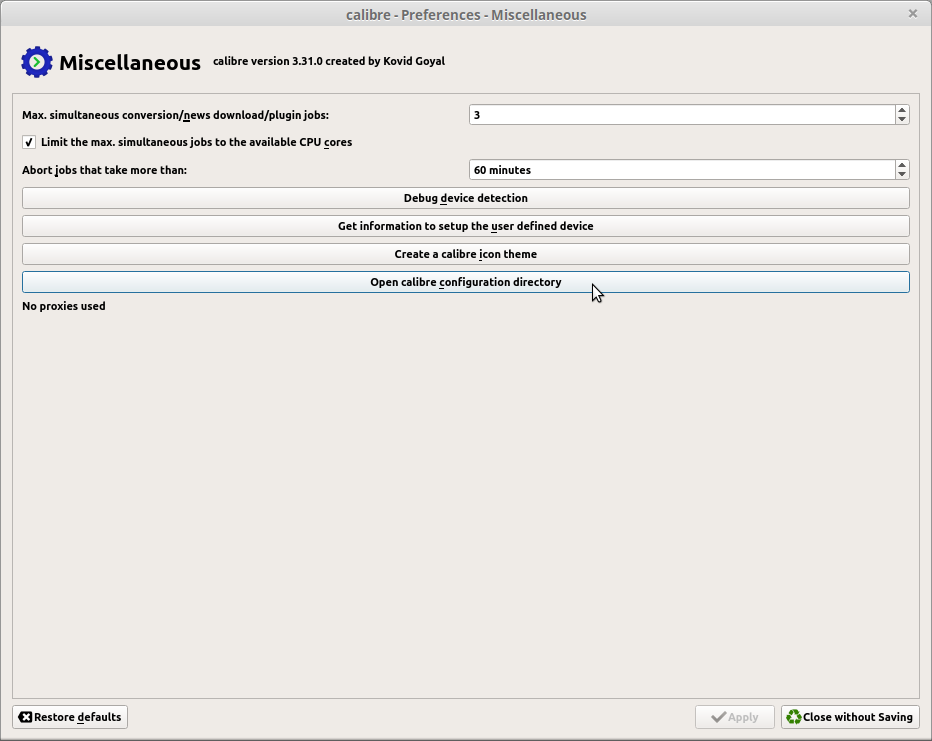932x741 pixels.
Task: Increase abort jobs time up arrow
Action: (x=902, y=165)
